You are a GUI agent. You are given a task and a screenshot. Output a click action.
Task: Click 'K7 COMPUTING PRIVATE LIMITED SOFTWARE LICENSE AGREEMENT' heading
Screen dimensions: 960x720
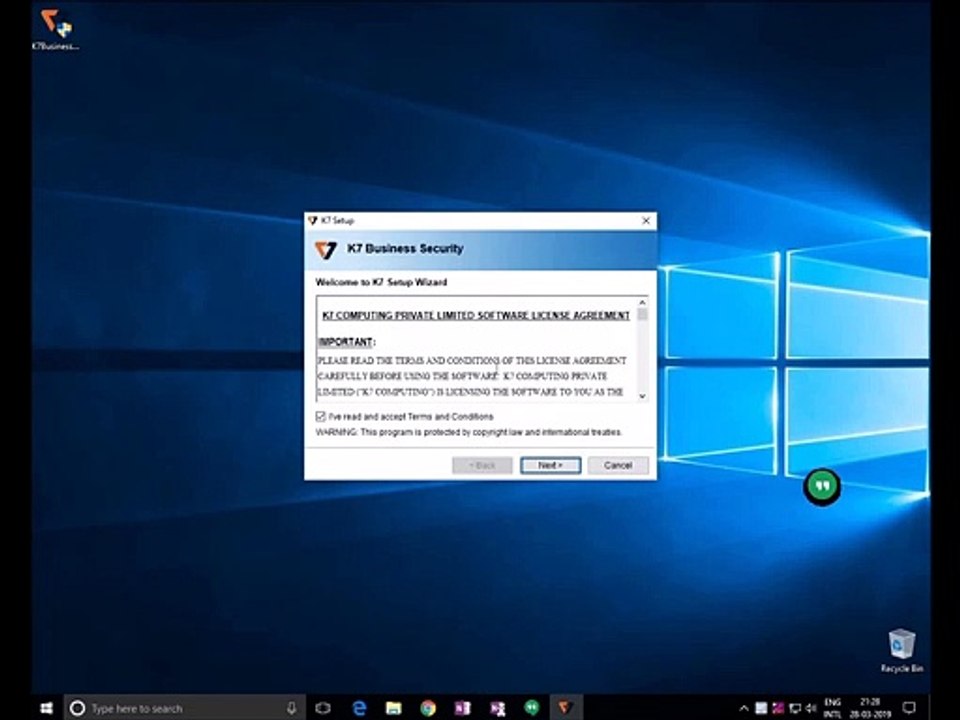tap(476, 315)
